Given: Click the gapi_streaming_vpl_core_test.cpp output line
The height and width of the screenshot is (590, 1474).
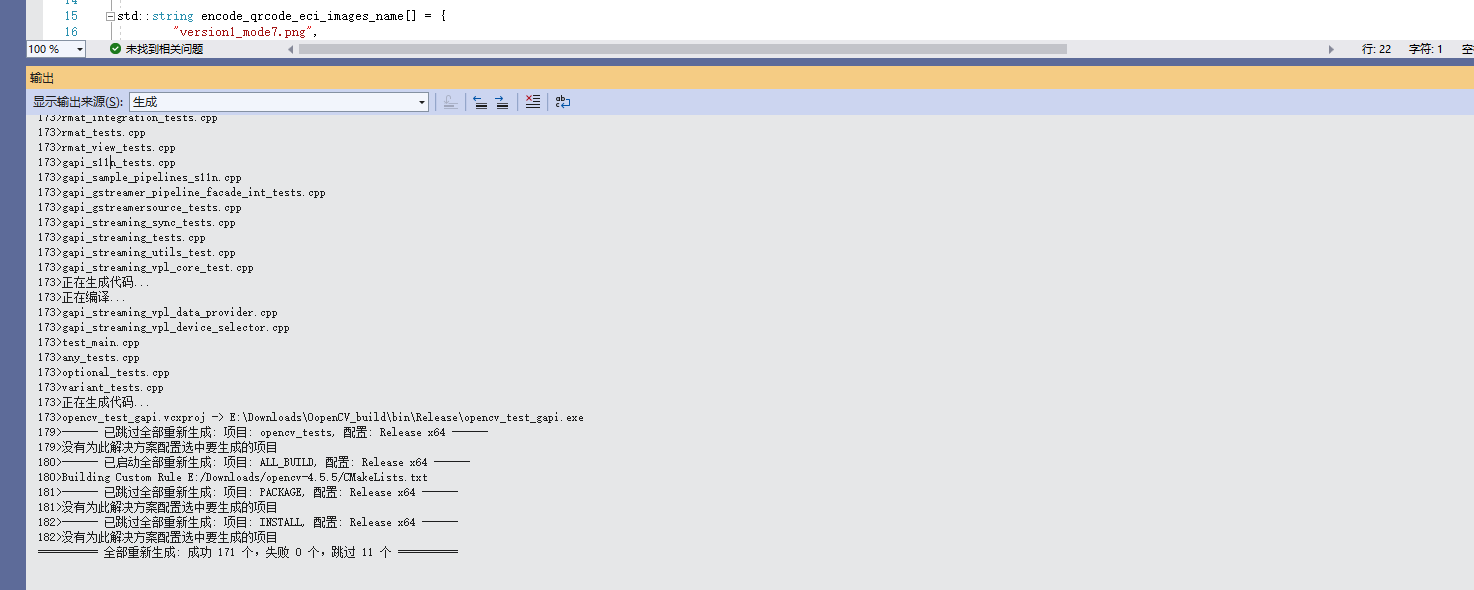Looking at the screenshot, I should coord(146,267).
